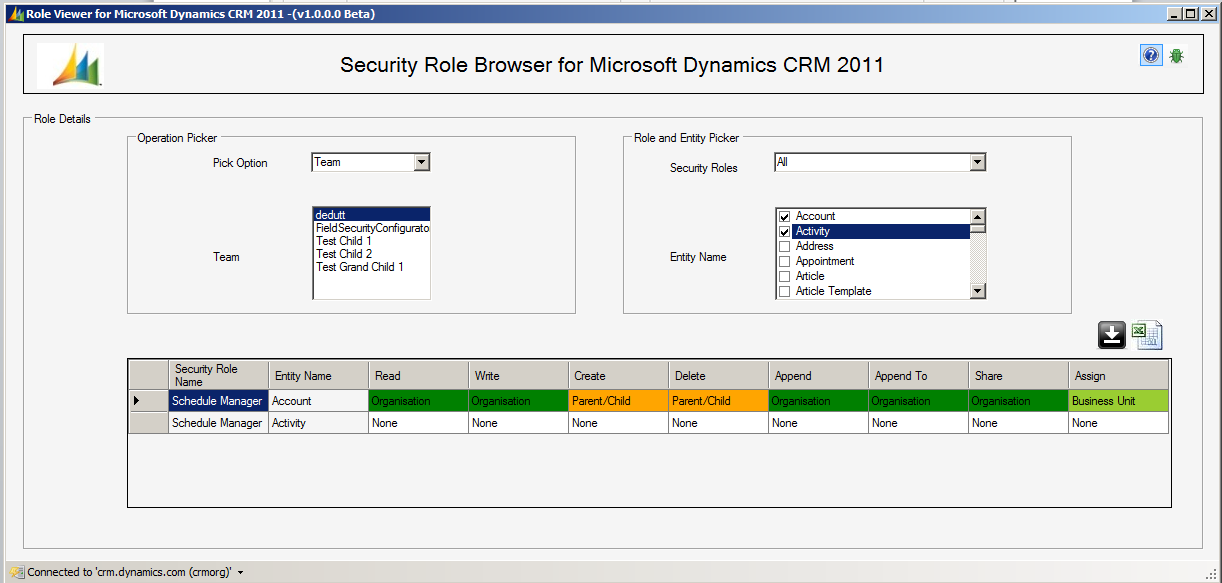Screen dimensions: 1222x583
Task: Click light green Business Unit cell
Action: click(1118, 401)
